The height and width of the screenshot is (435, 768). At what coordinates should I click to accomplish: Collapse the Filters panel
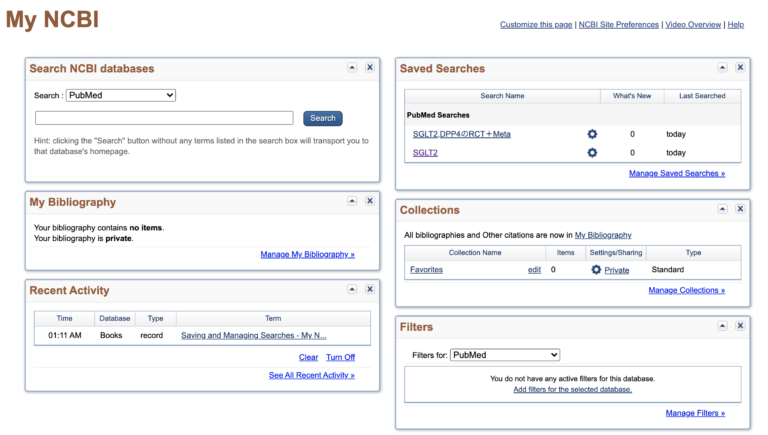(722, 326)
